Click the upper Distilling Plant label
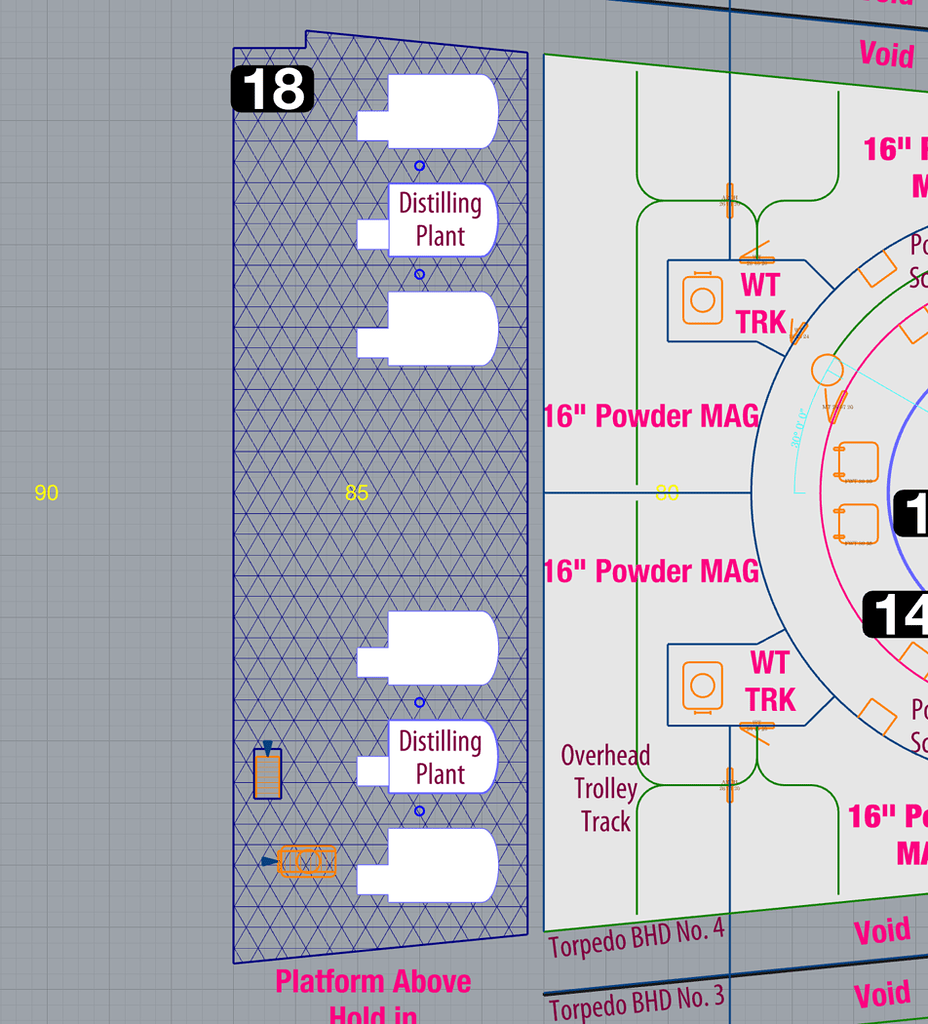Viewport: 928px width, 1024px height. (438, 217)
